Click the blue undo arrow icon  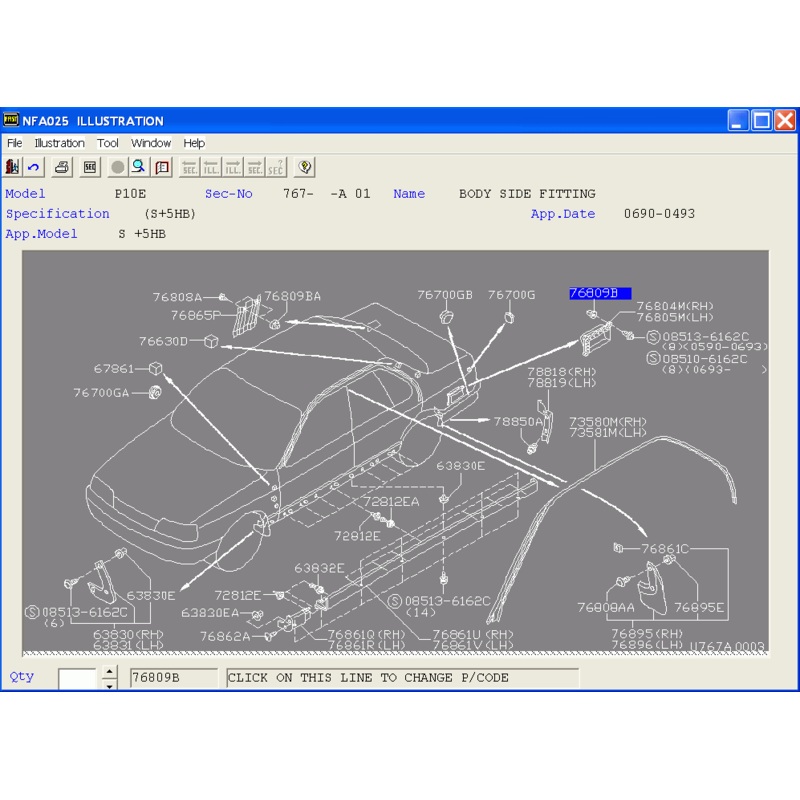click(x=34, y=167)
